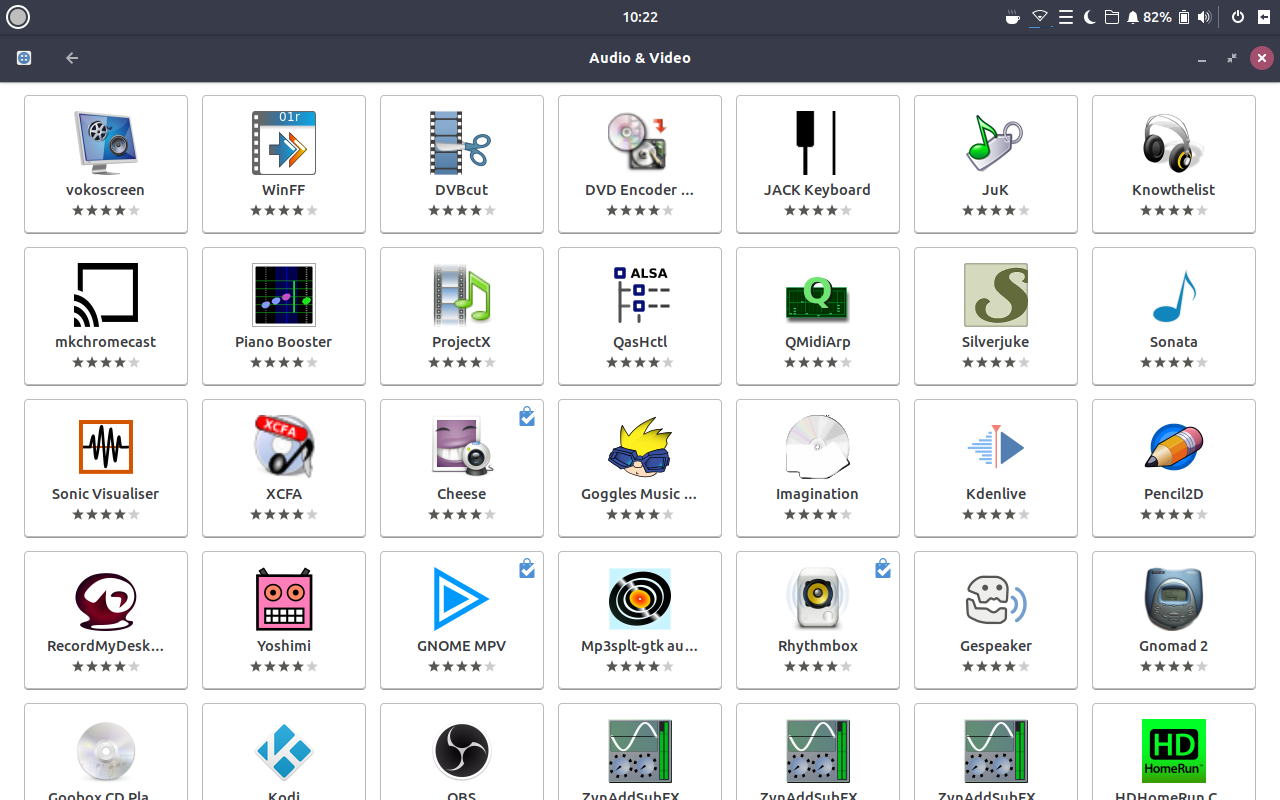Open the QasHctl ALSA icon

tap(640, 295)
